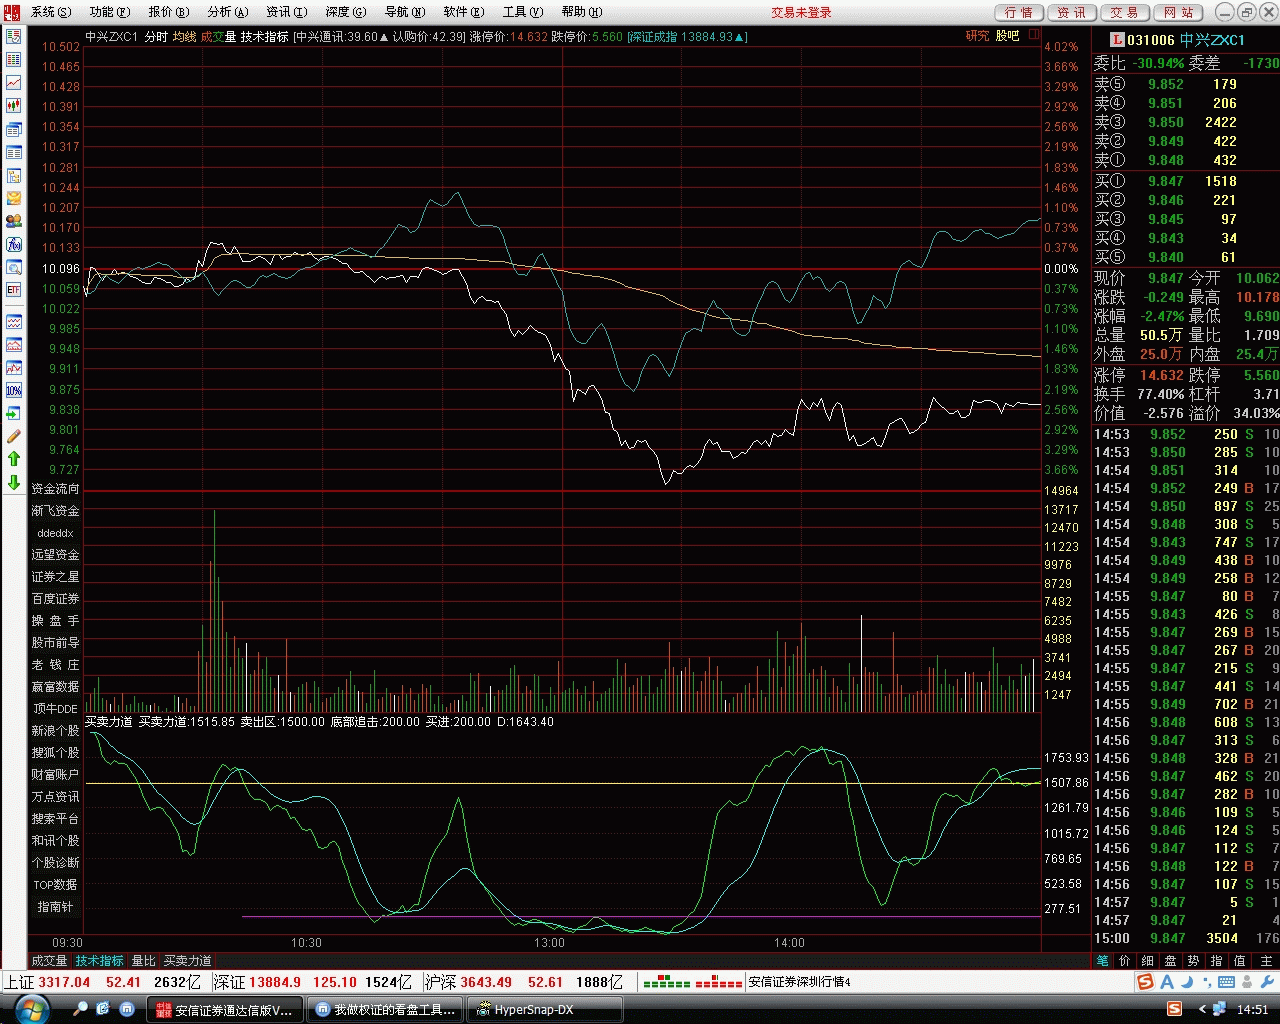The image size is (1280, 1024).
Task: Open HyperSnap-DX from the taskbar
Action: [x=545, y=1010]
